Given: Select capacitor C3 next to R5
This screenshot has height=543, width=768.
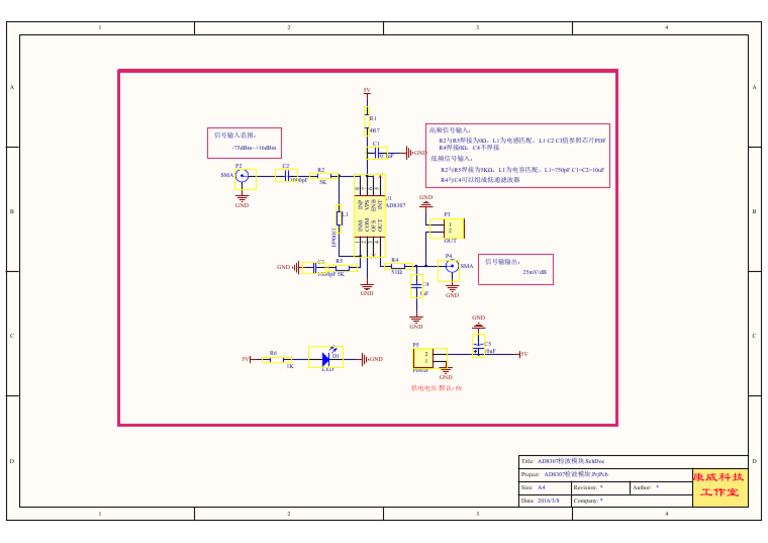Looking at the screenshot, I should click(x=314, y=268).
